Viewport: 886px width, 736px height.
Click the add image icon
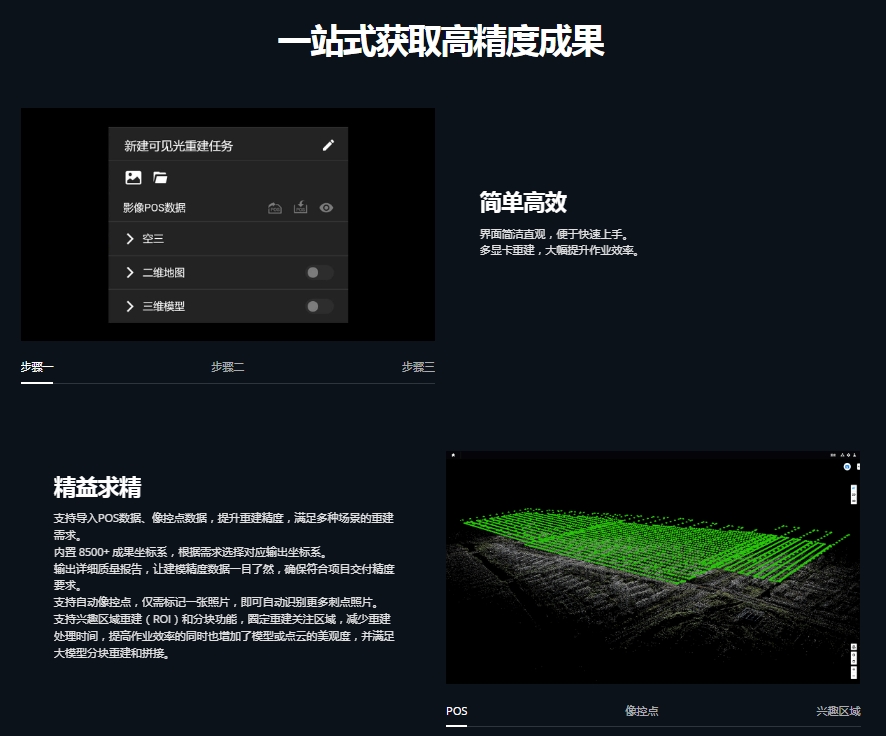[133, 178]
